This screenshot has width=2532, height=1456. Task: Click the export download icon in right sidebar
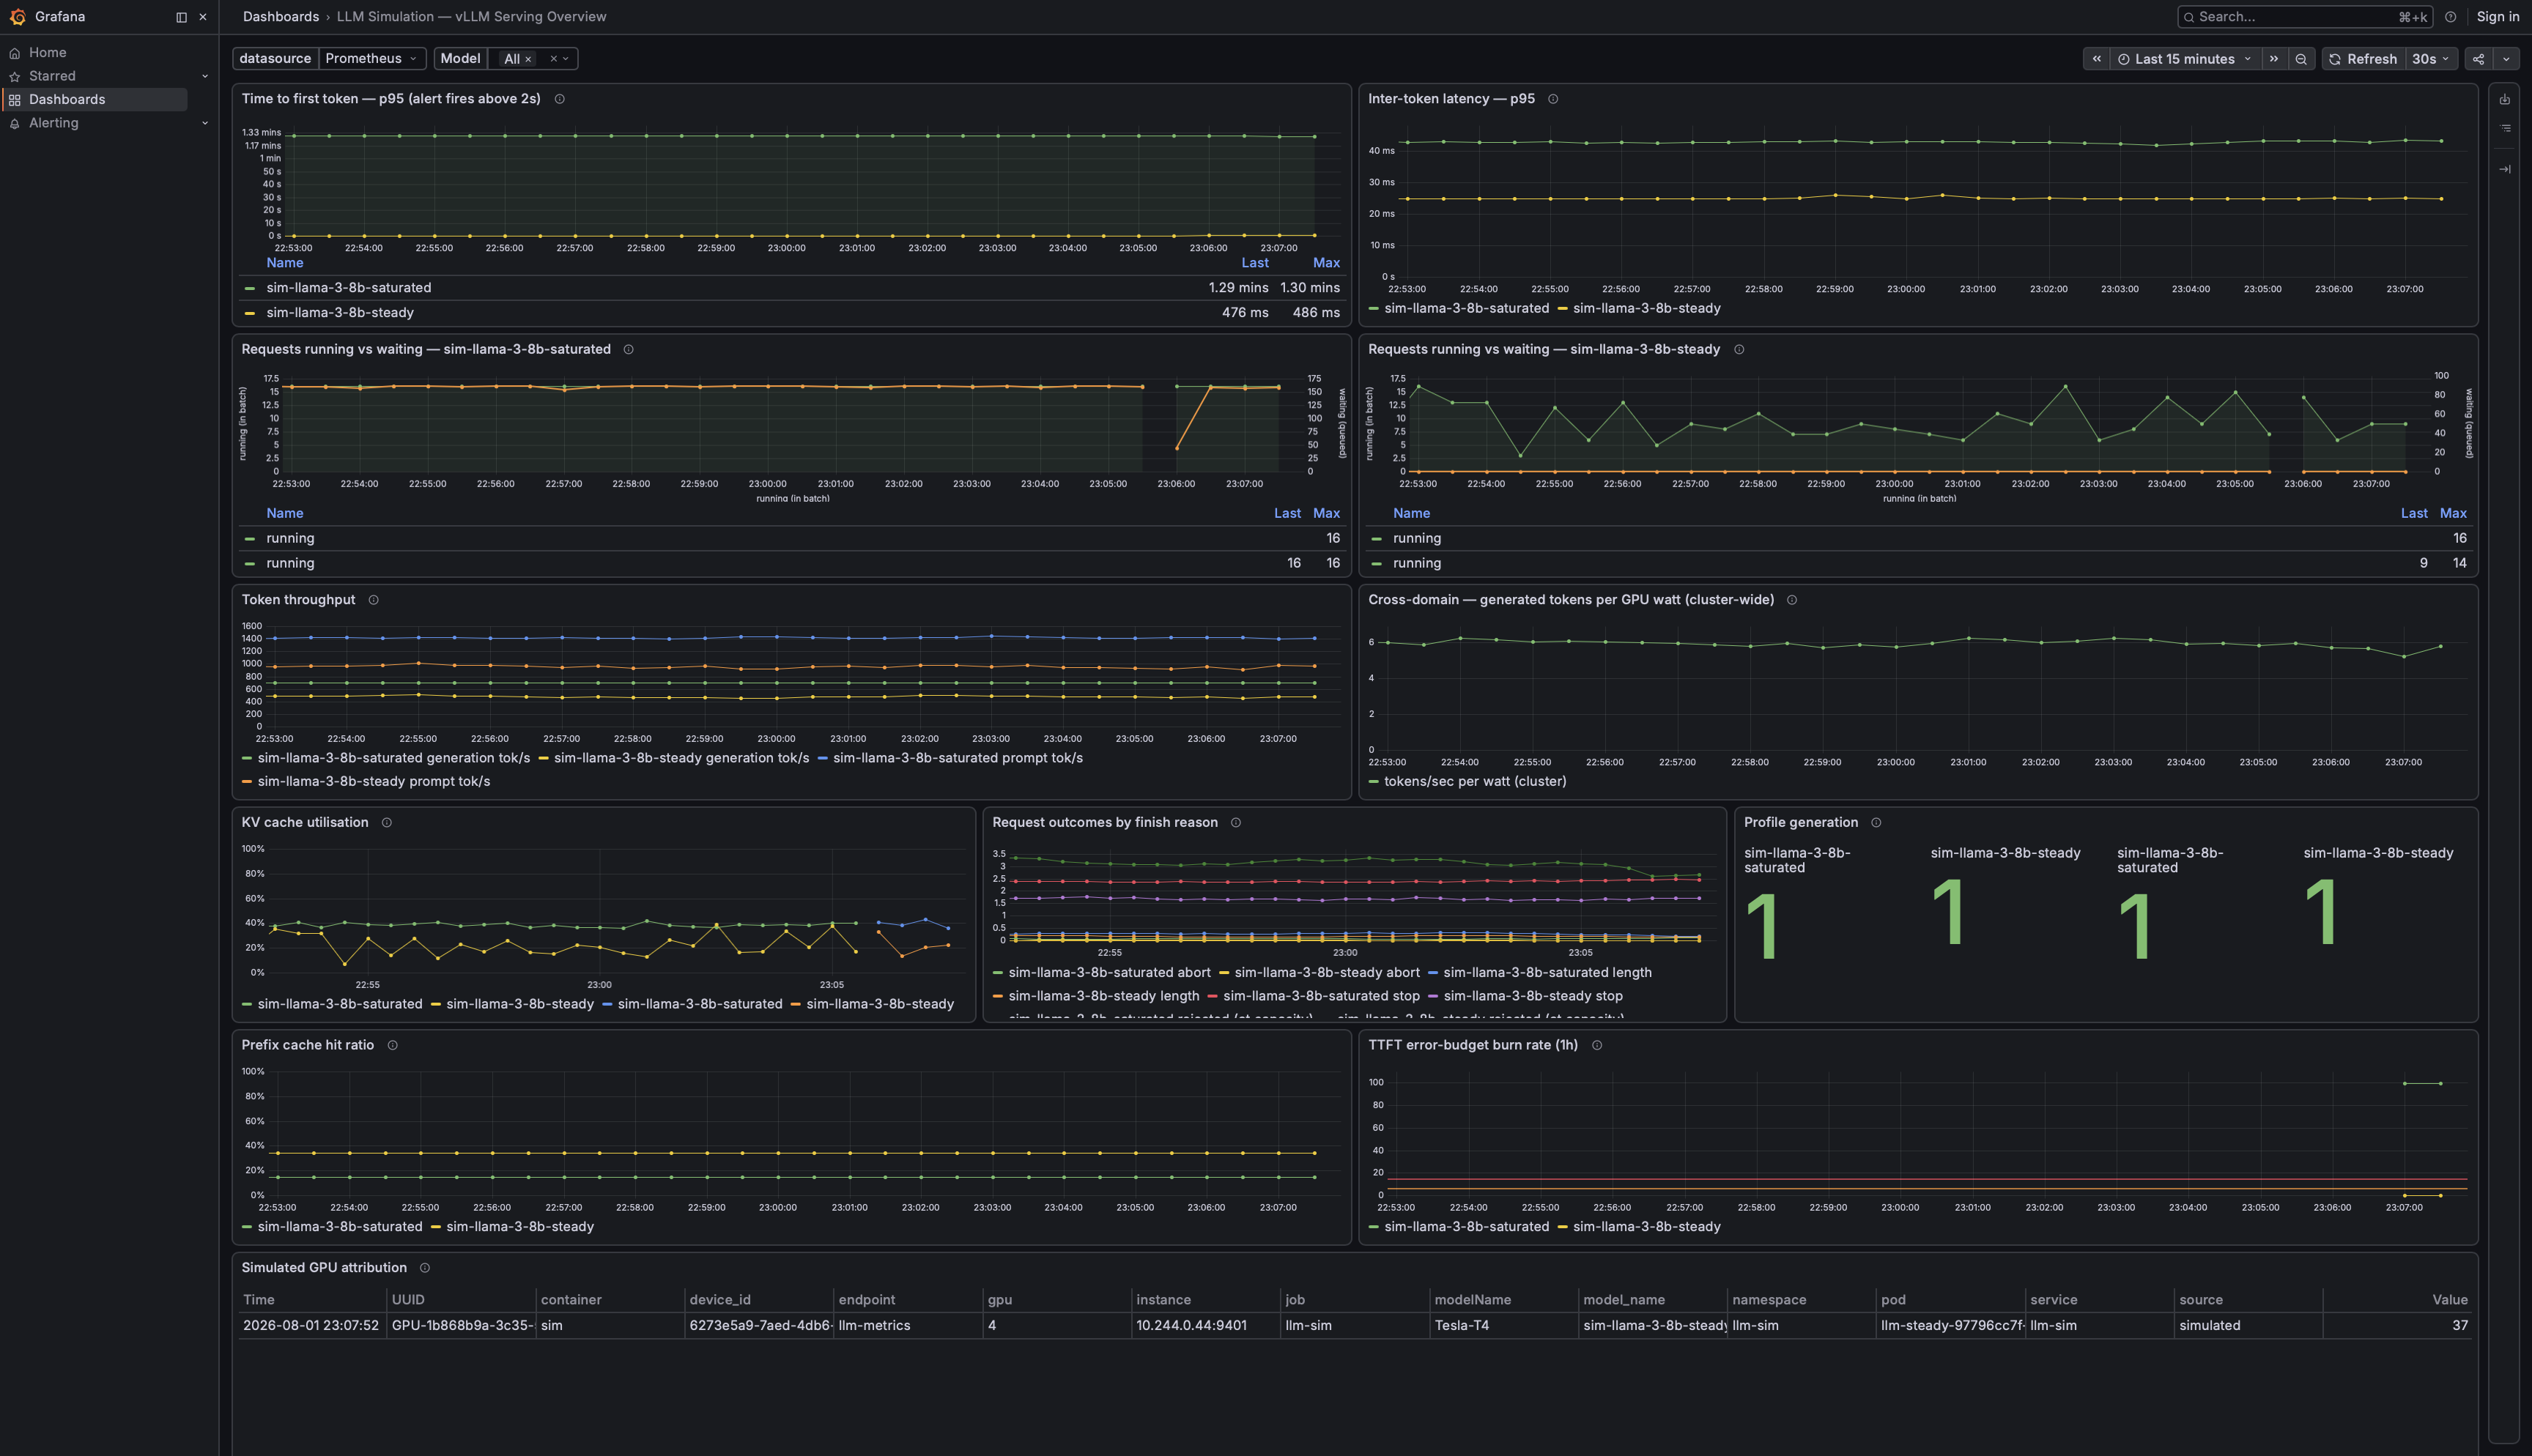tap(2505, 99)
